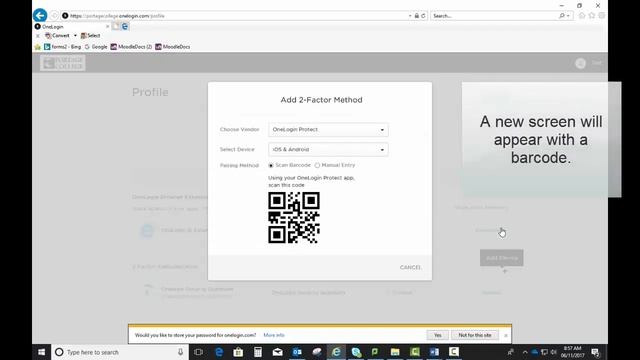This screenshot has width=640, height=360.
Task: Click the volume icon in system tray
Action: tap(554, 352)
